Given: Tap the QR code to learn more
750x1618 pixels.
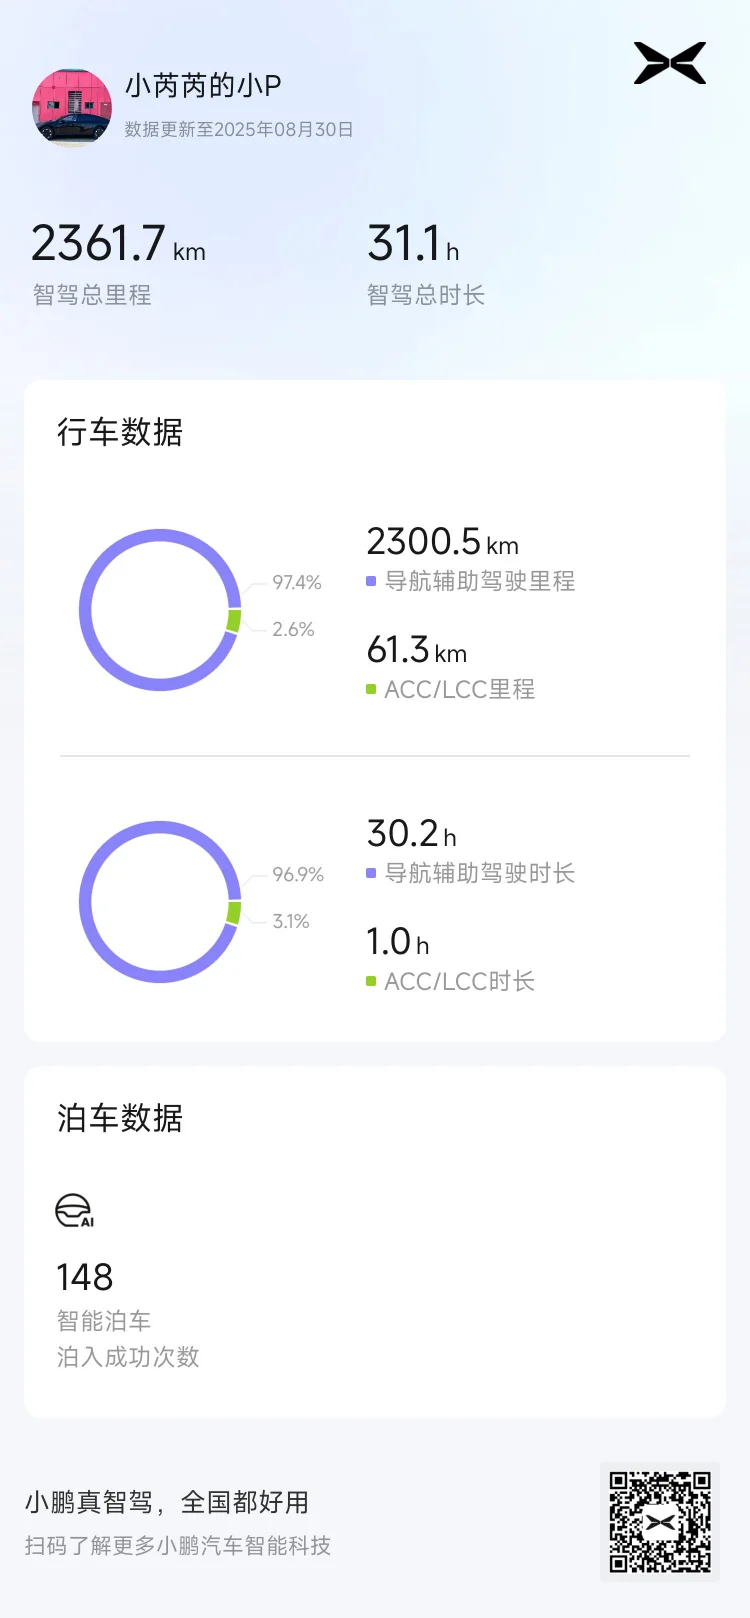Looking at the screenshot, I should [660, 1522].
